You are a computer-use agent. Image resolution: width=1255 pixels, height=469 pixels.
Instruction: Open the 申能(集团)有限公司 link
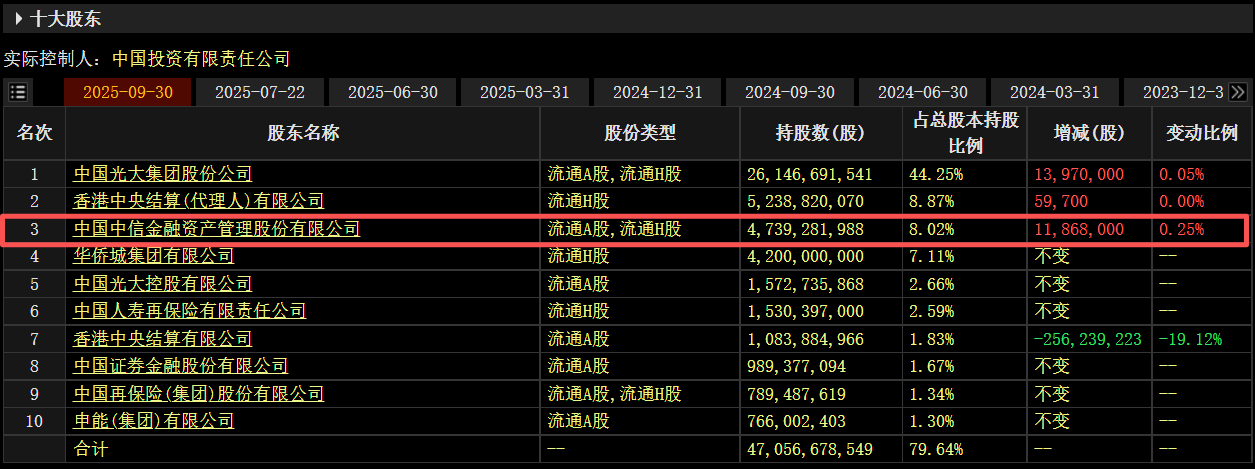pos(154,421)
